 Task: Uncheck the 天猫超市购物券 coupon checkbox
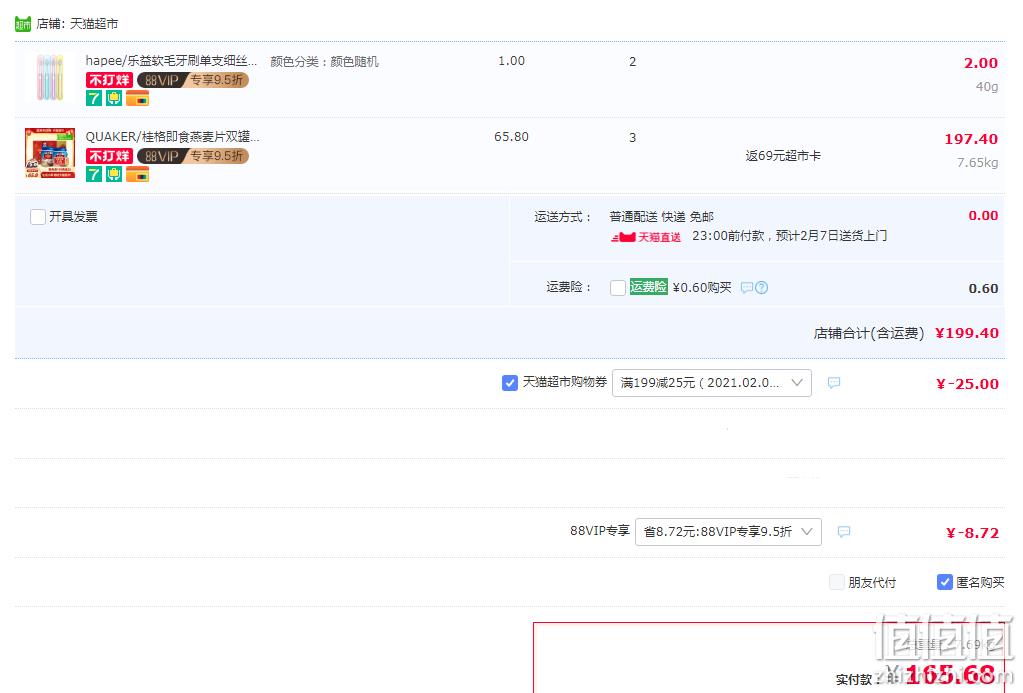pyautogui.click(x=510, y=383)
